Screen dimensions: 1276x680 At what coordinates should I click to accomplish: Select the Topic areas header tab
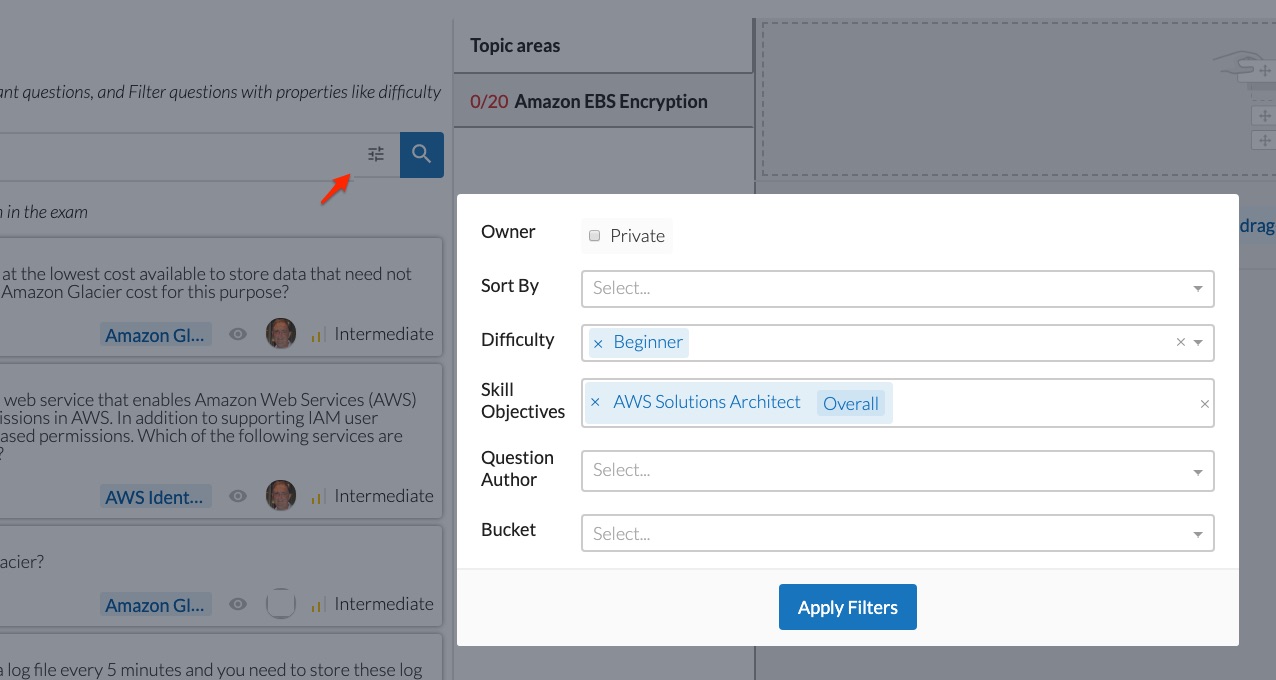[603, 46]
